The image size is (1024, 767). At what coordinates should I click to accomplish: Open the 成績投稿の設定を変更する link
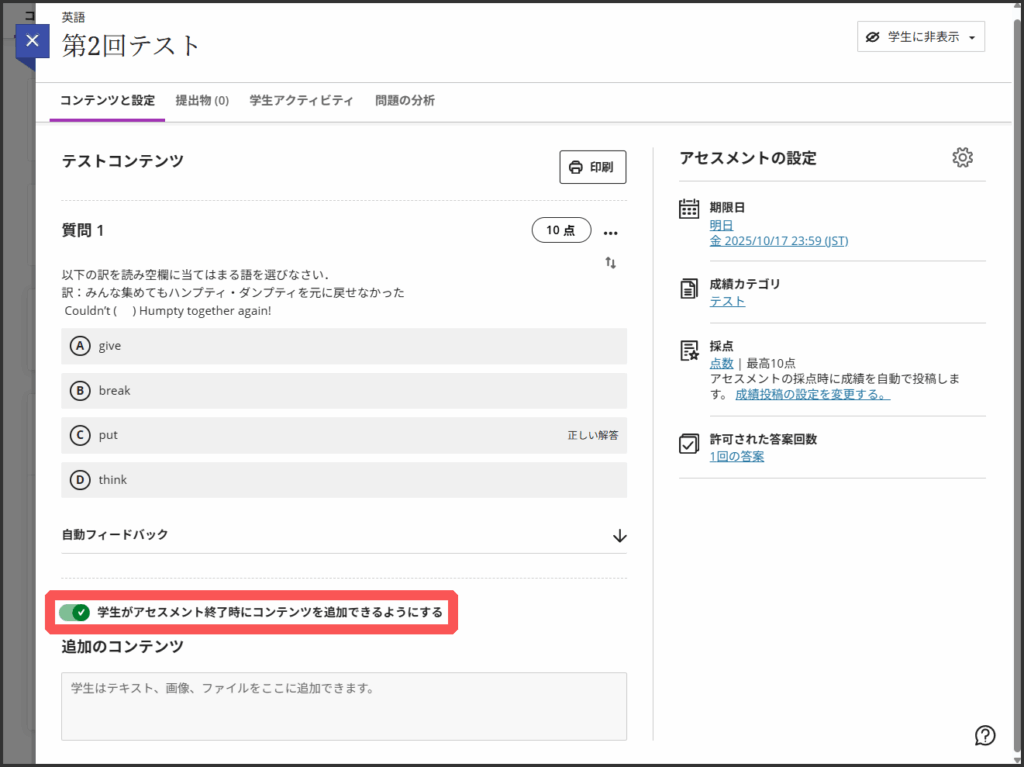pos(812,394)
